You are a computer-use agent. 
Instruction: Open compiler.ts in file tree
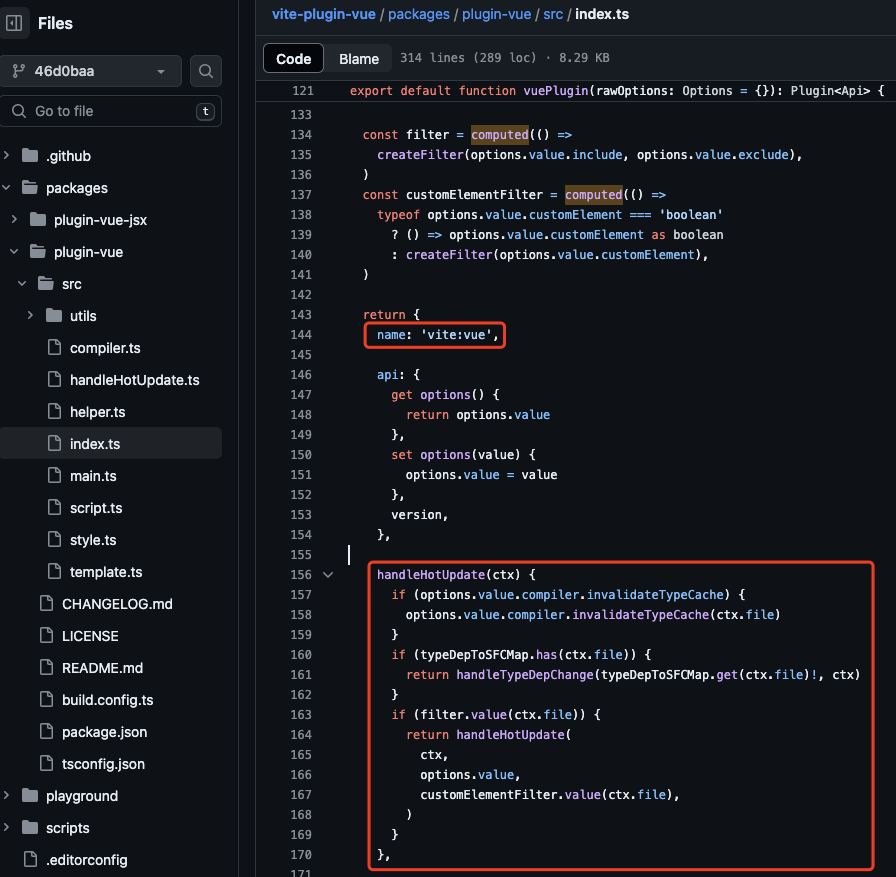coord(105,348)
